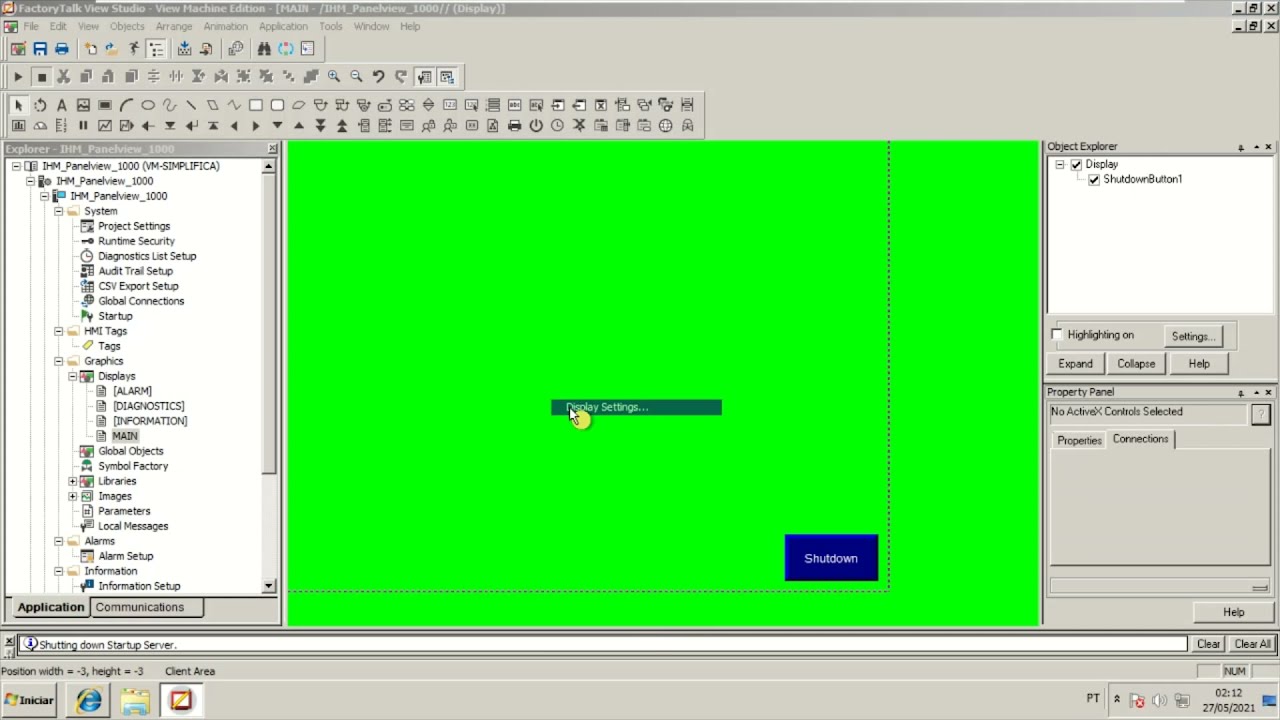1280x720 pixels.
Task: Select the Time Date Display clock tool
Action: tap(557, 126)
